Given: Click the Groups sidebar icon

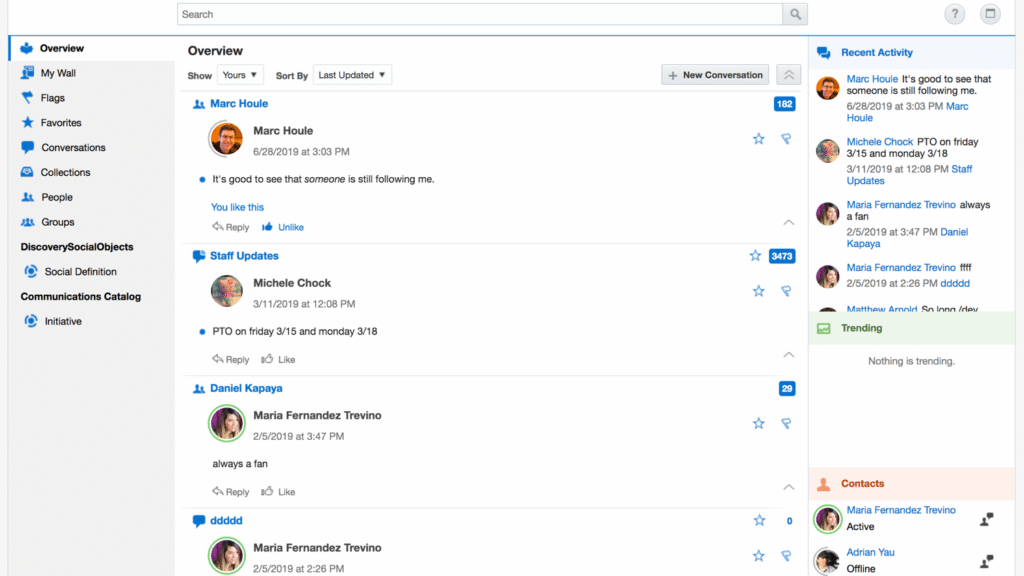Looking at the screenshot, I should click(x=27, y=222).
